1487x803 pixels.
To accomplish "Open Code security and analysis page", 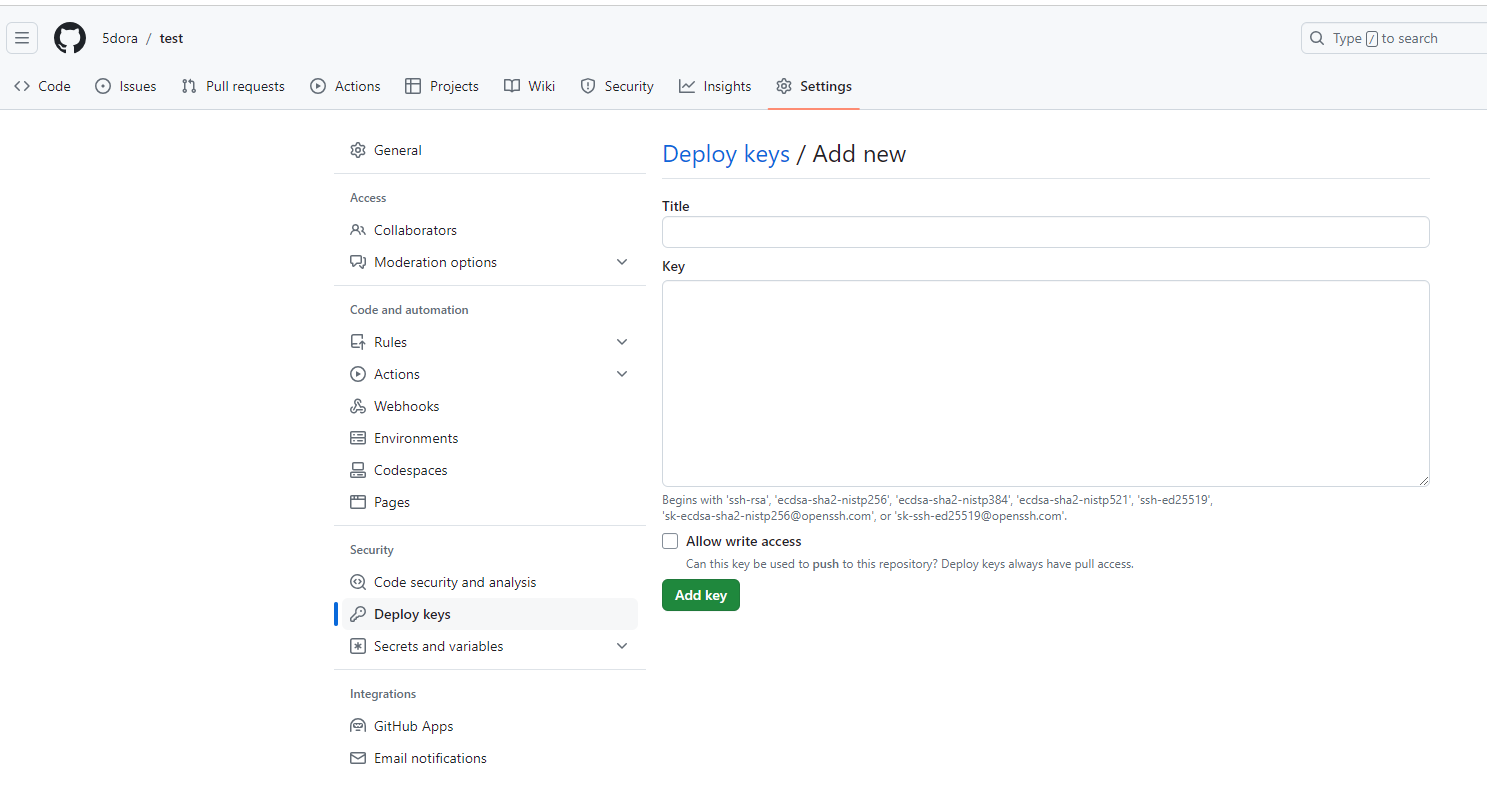I will [x=490, y=582].
